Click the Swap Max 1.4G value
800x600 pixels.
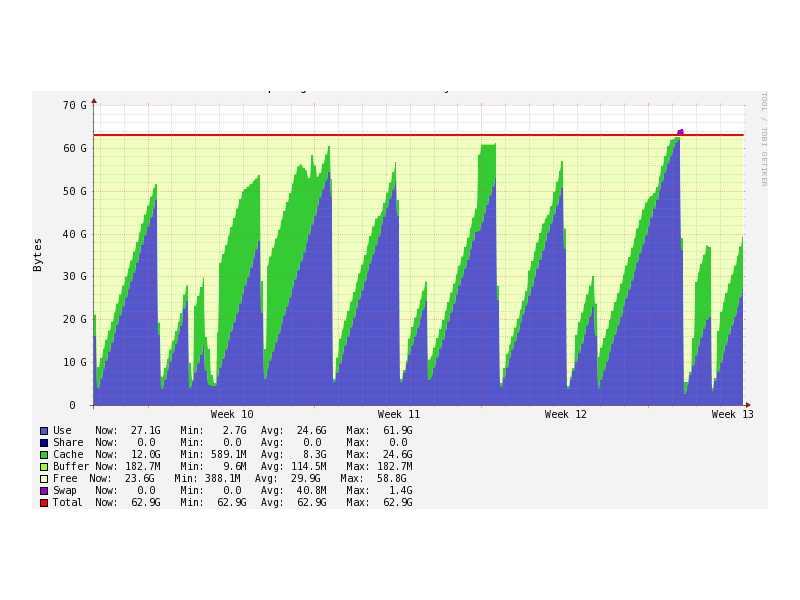398,491
